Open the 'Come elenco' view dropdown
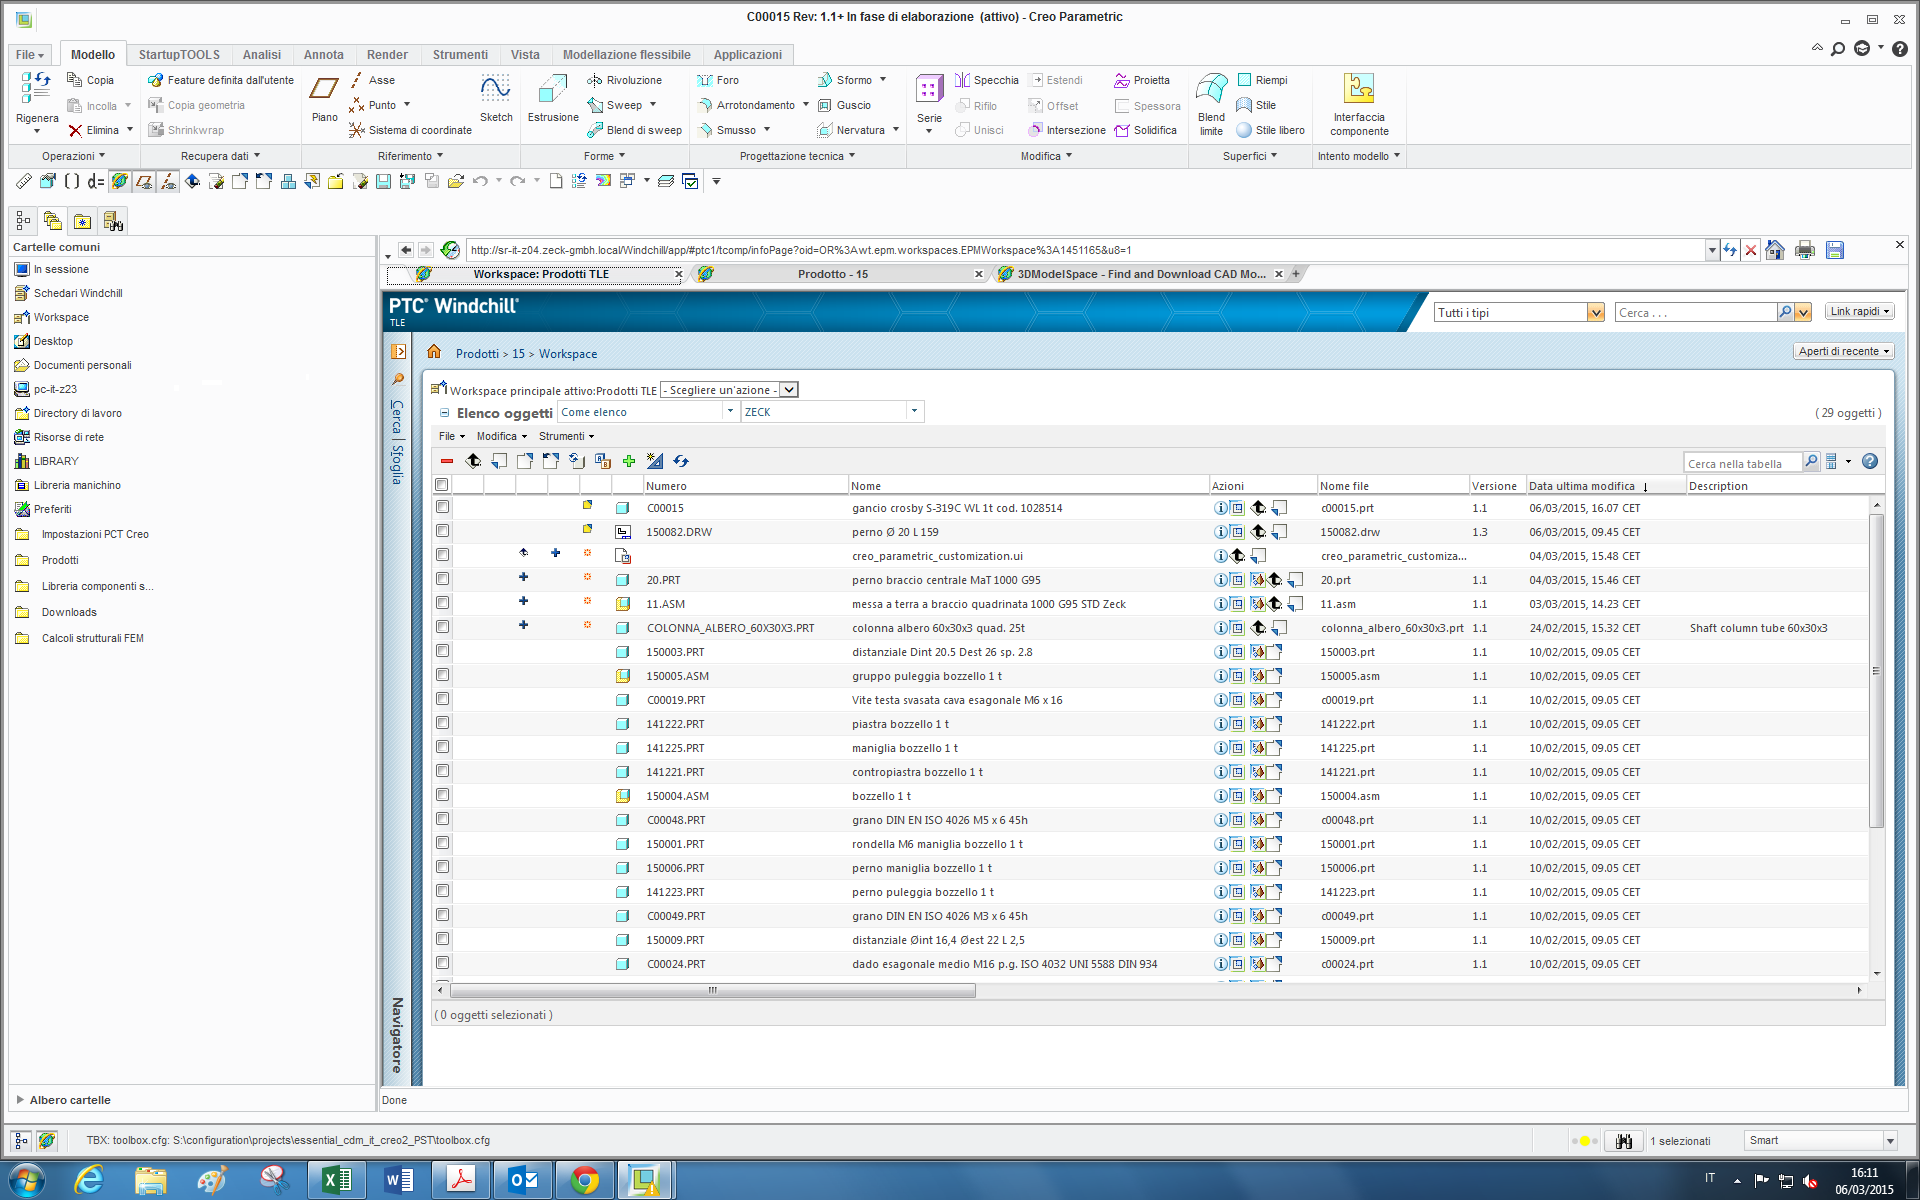Viewport: 1920px width, 1200px height. coord(730,411)
